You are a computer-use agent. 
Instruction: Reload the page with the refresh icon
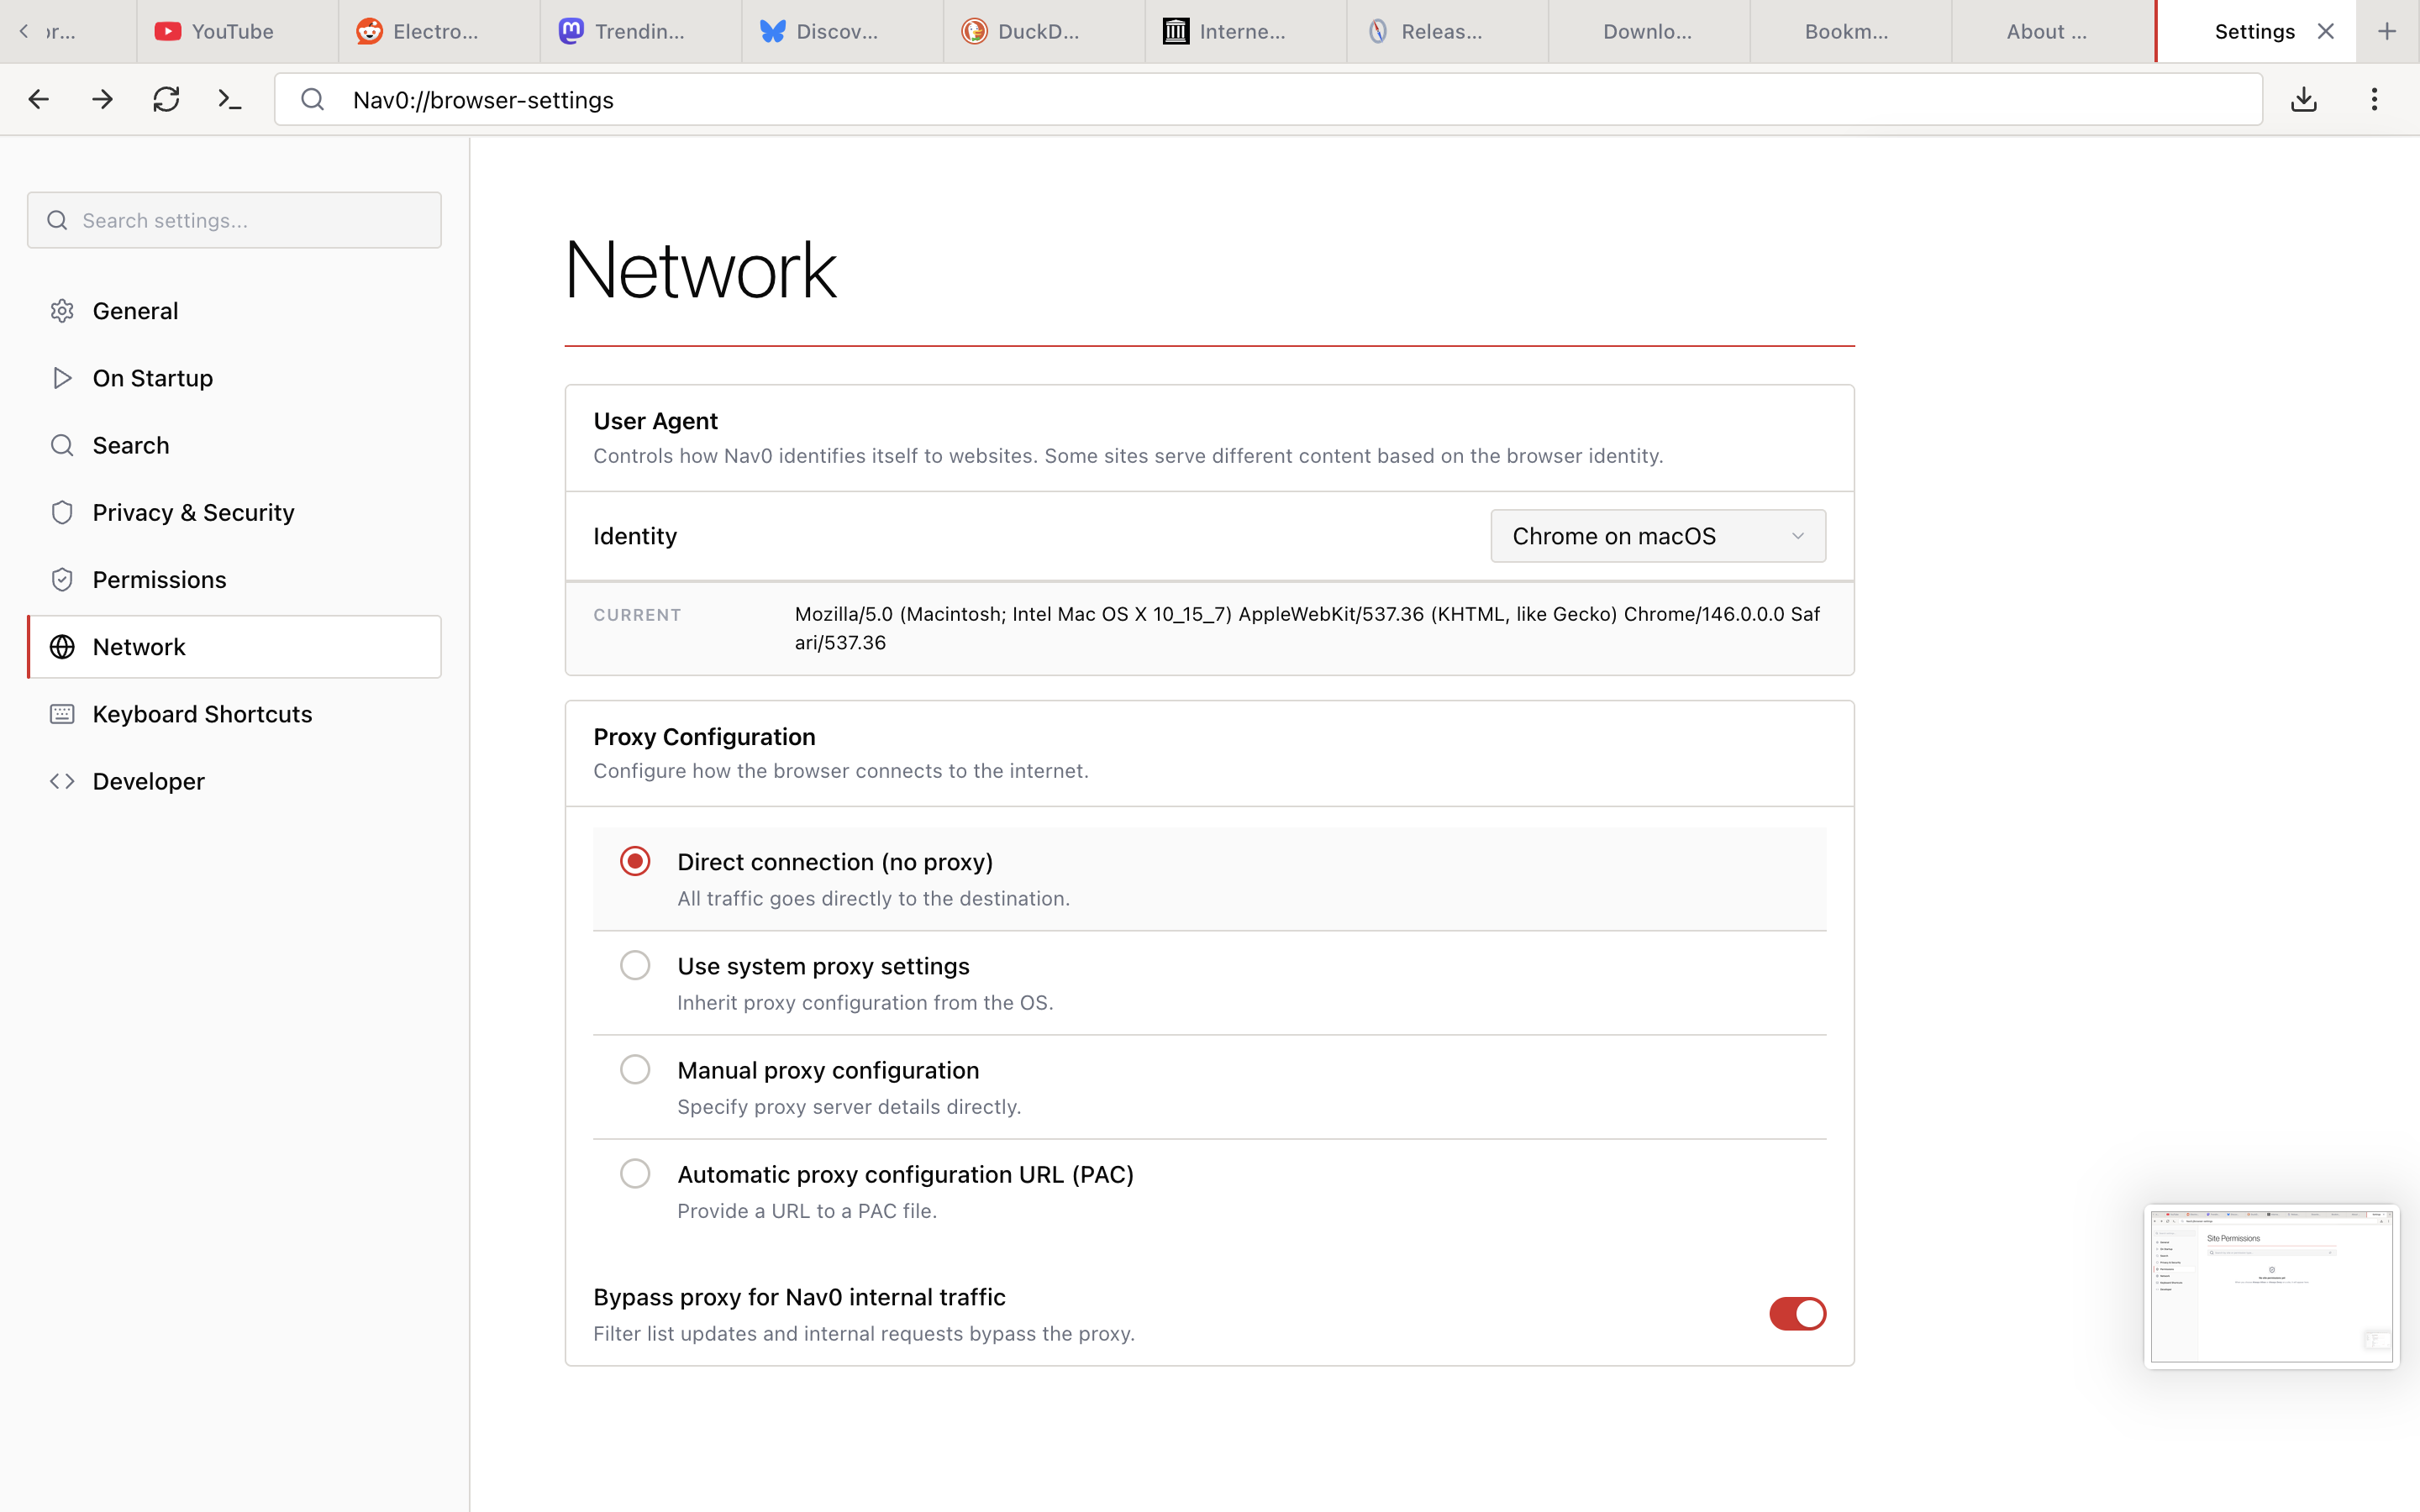coord(166,99)
